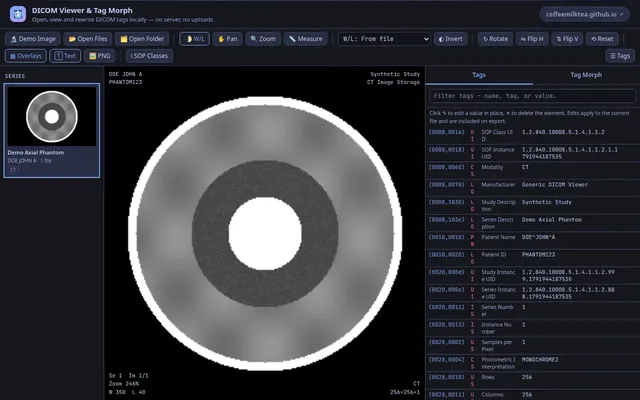Open the W/L preset dropdown

pos(384,39)
